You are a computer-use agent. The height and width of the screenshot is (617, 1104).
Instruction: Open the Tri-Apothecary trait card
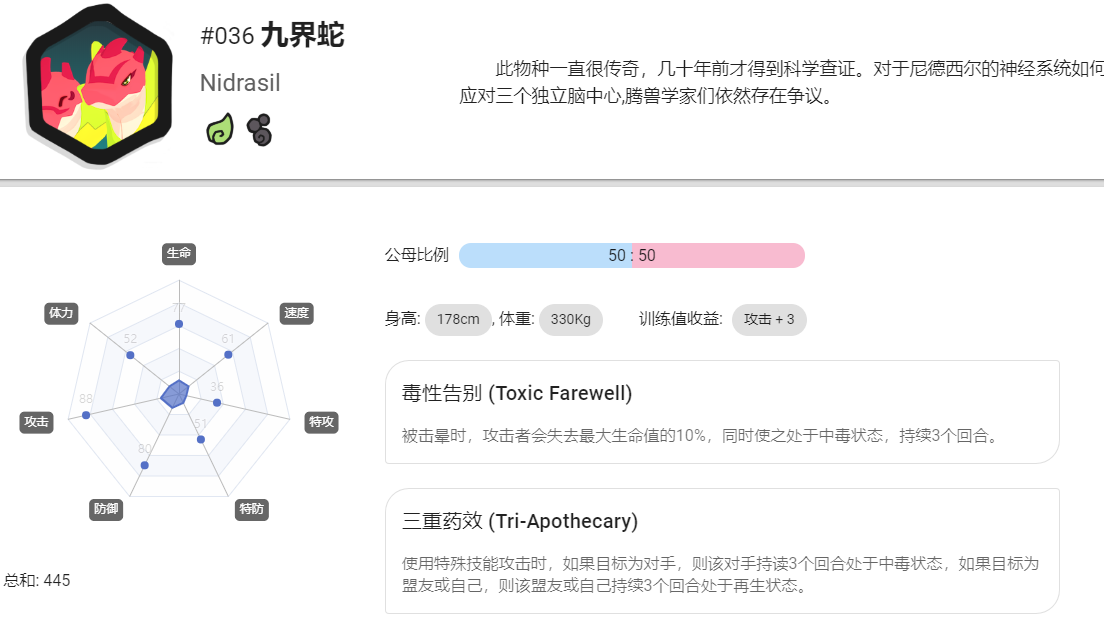722,551
